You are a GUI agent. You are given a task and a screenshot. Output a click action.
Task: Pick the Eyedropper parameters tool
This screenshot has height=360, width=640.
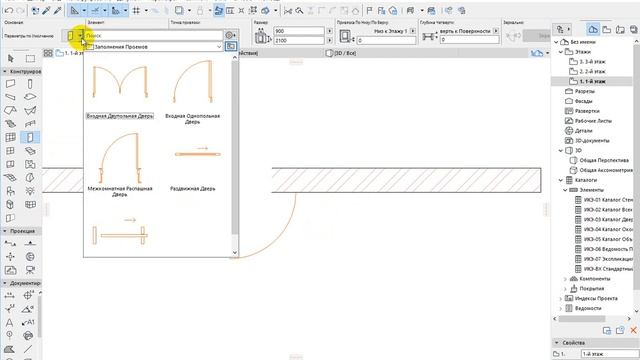(x=46, y=11)
